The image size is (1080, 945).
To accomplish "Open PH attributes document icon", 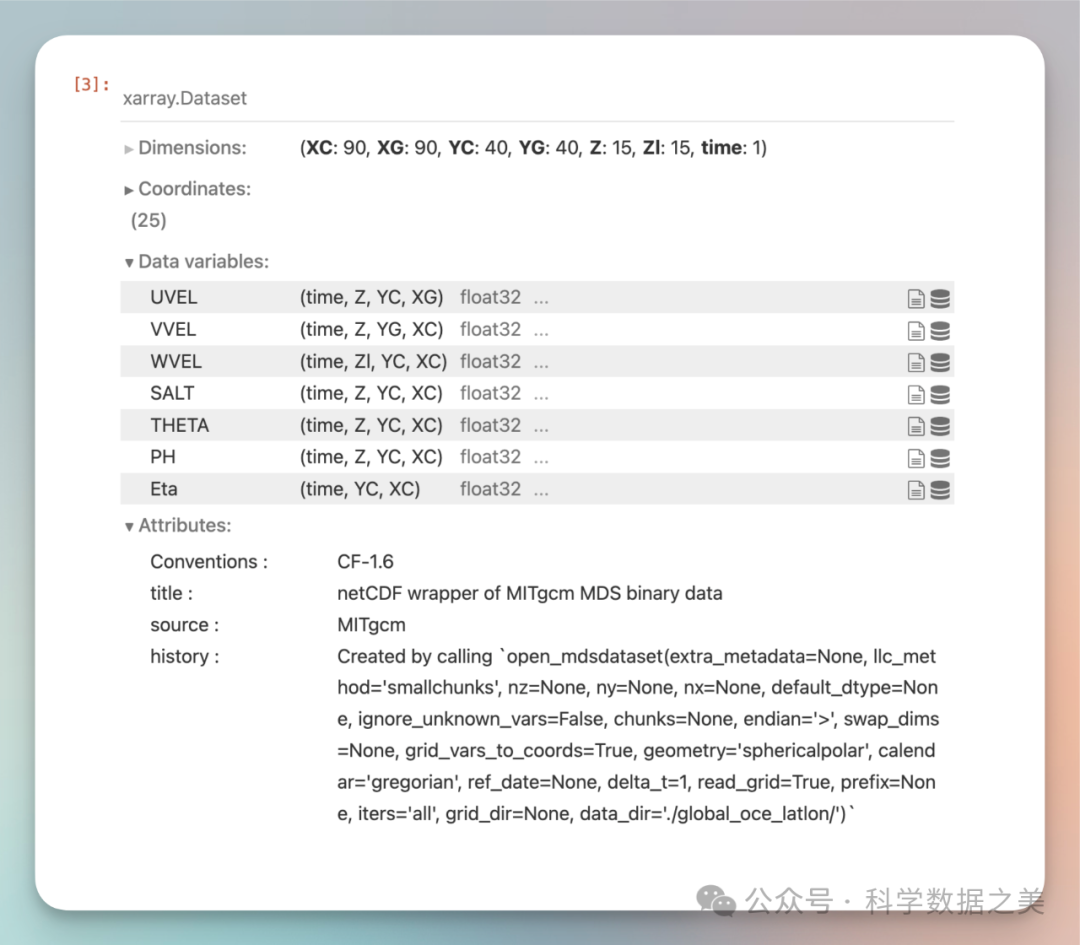I will 915,458.
